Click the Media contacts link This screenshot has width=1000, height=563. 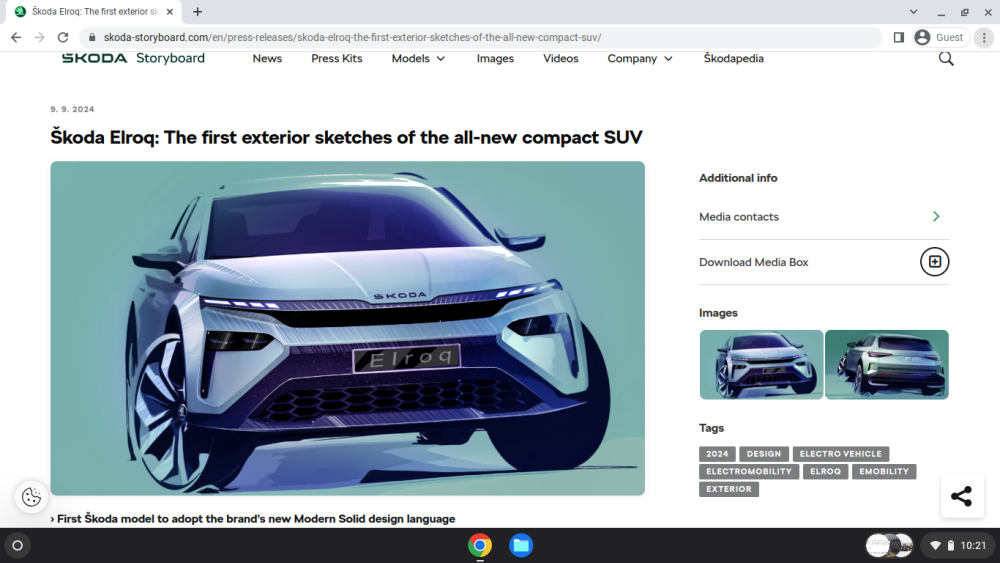tap(739, 217)
